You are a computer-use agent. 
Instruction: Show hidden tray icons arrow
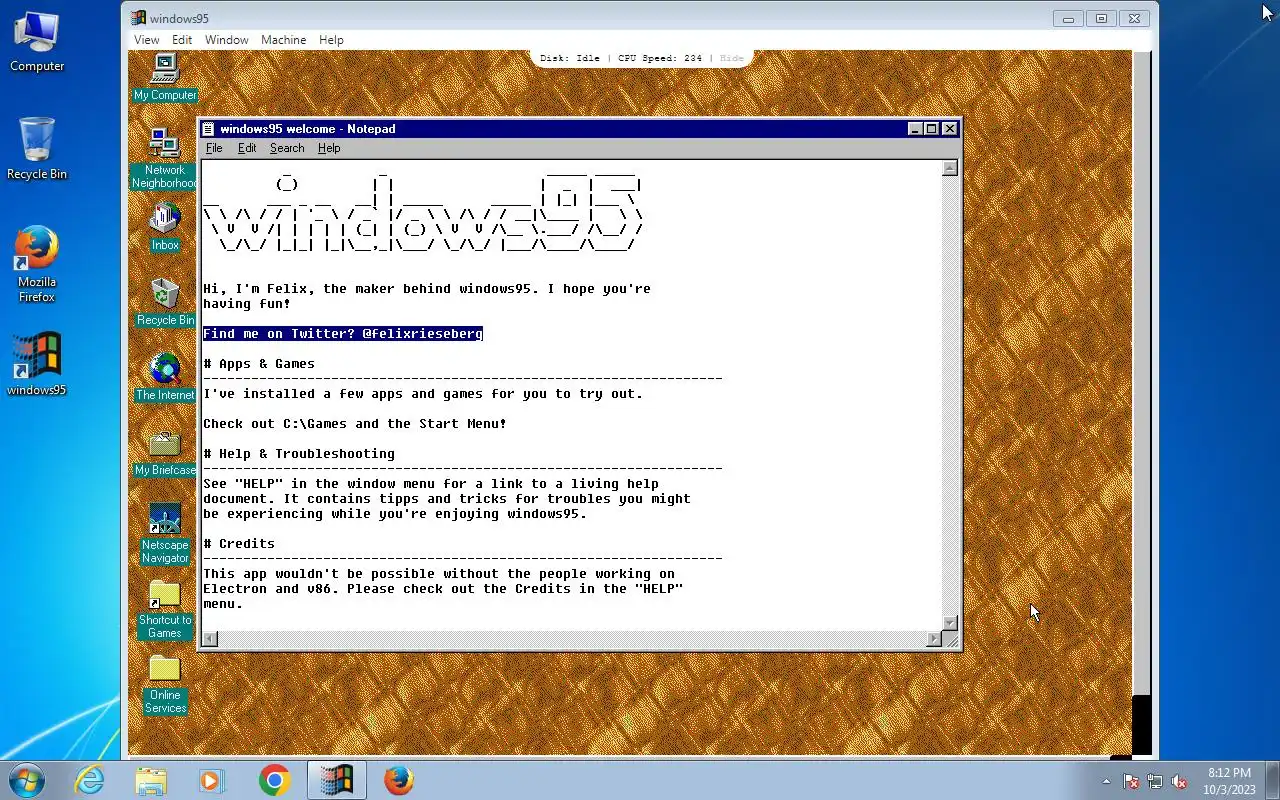click(x=1106, y=782)
